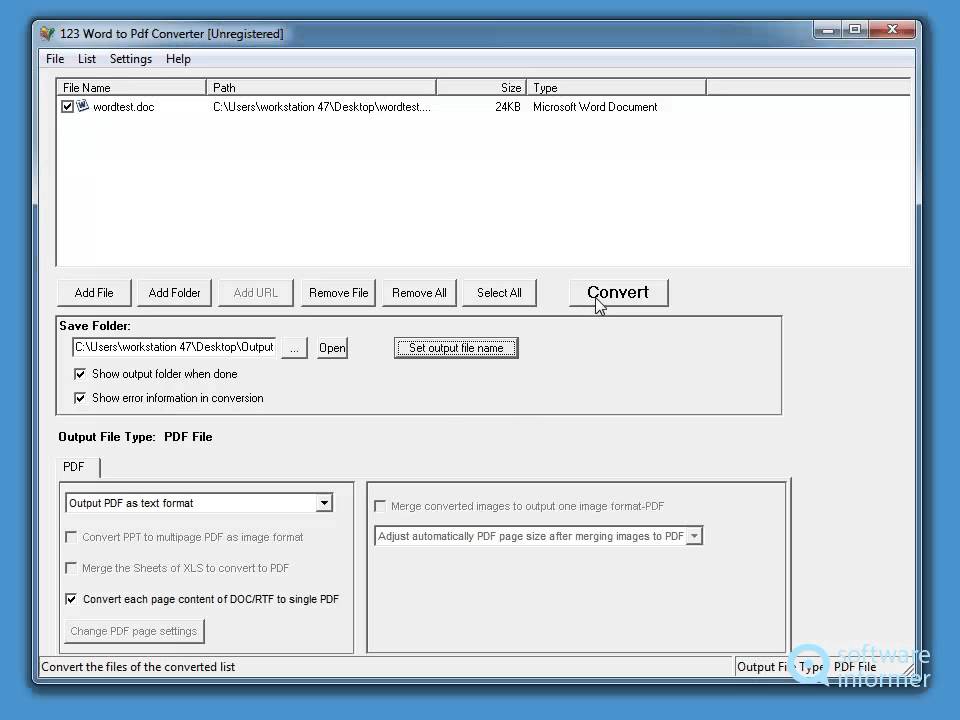Image resolution: width=960 pixels, height=720 pixels.
Task: Select the PDF tab
Action: pos(77,467)
